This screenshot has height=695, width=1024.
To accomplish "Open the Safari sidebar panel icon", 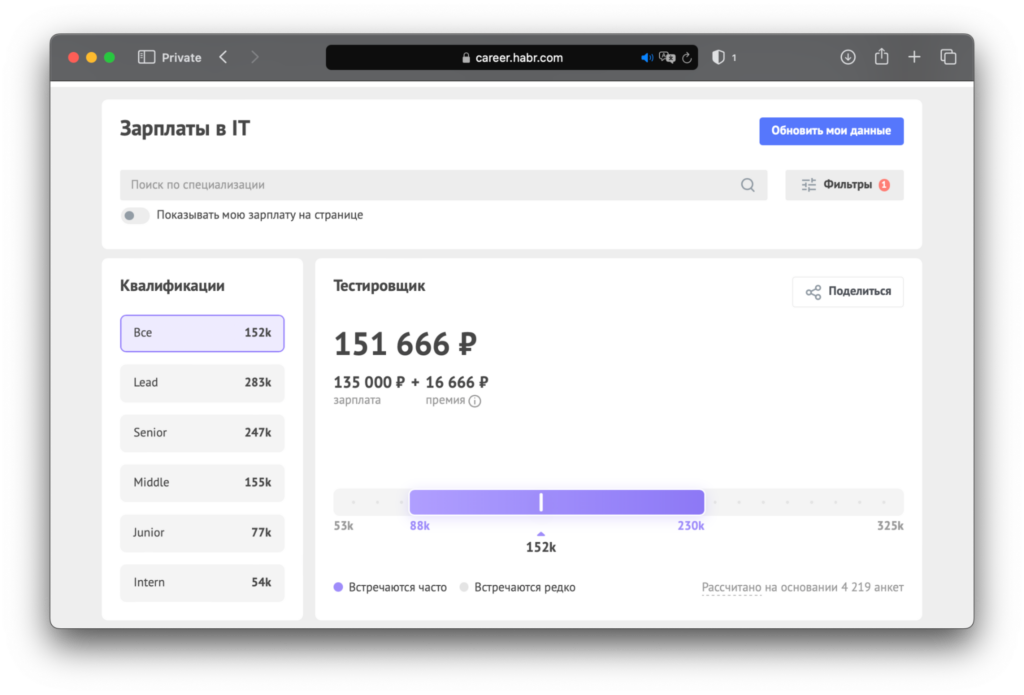I will point(146,58).
